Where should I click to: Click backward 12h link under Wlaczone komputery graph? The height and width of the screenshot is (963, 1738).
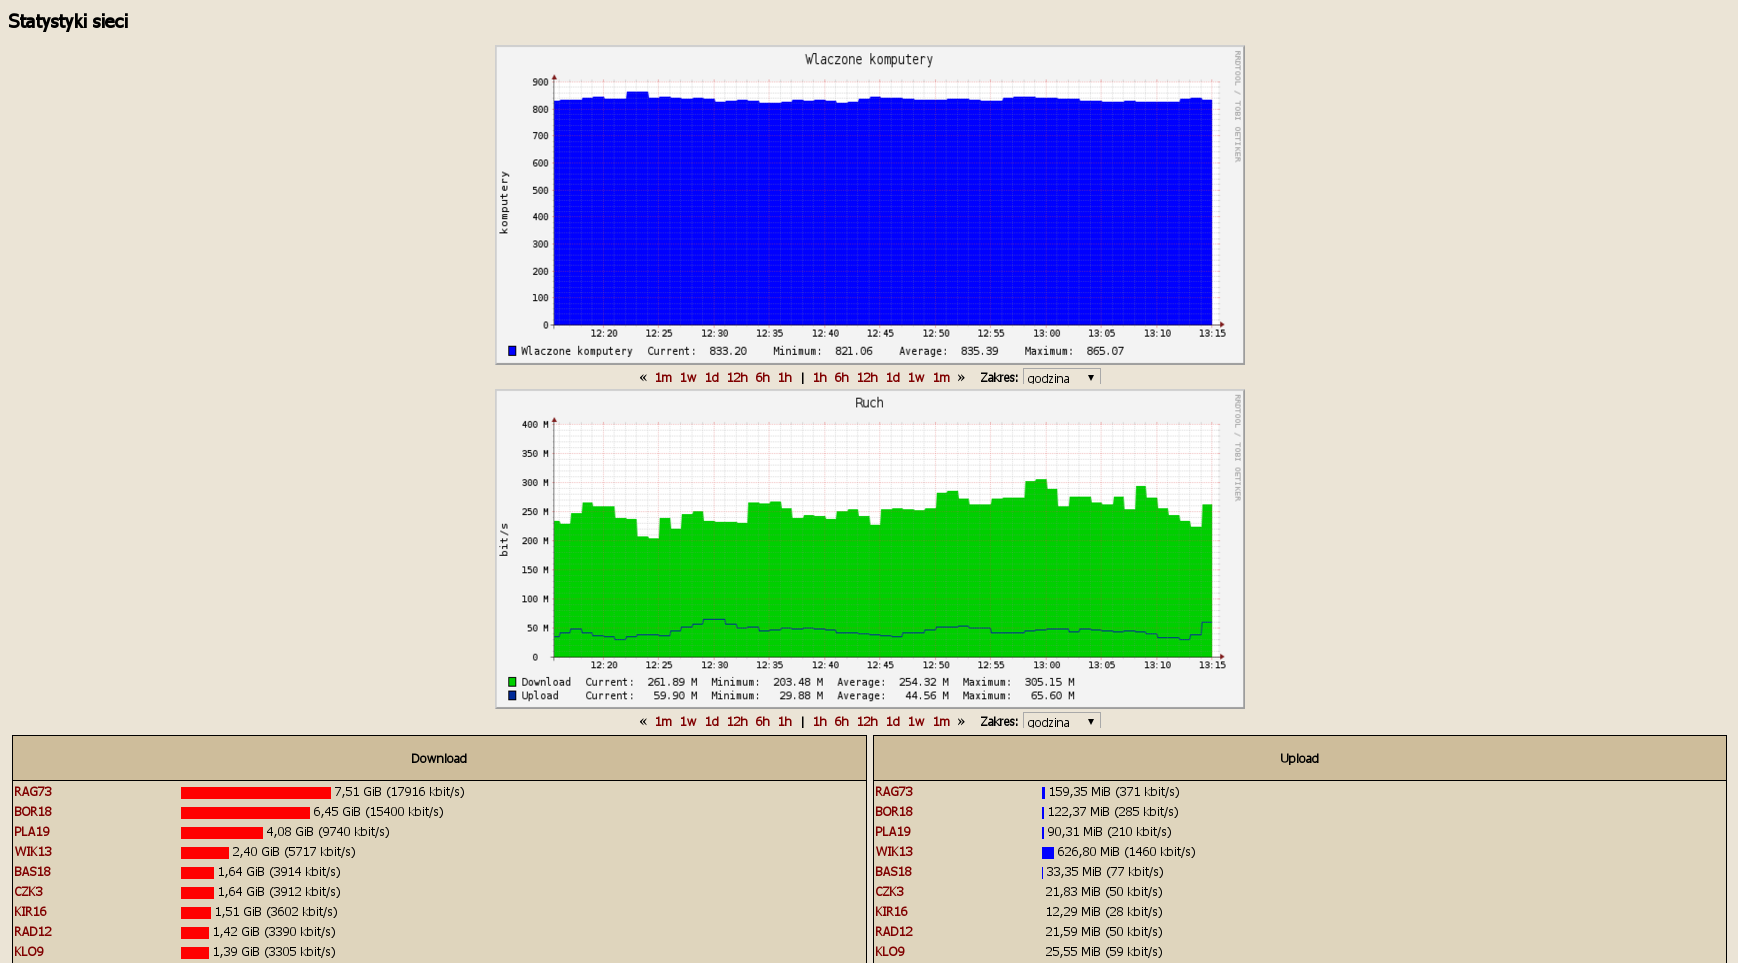[x=737, y=378]
